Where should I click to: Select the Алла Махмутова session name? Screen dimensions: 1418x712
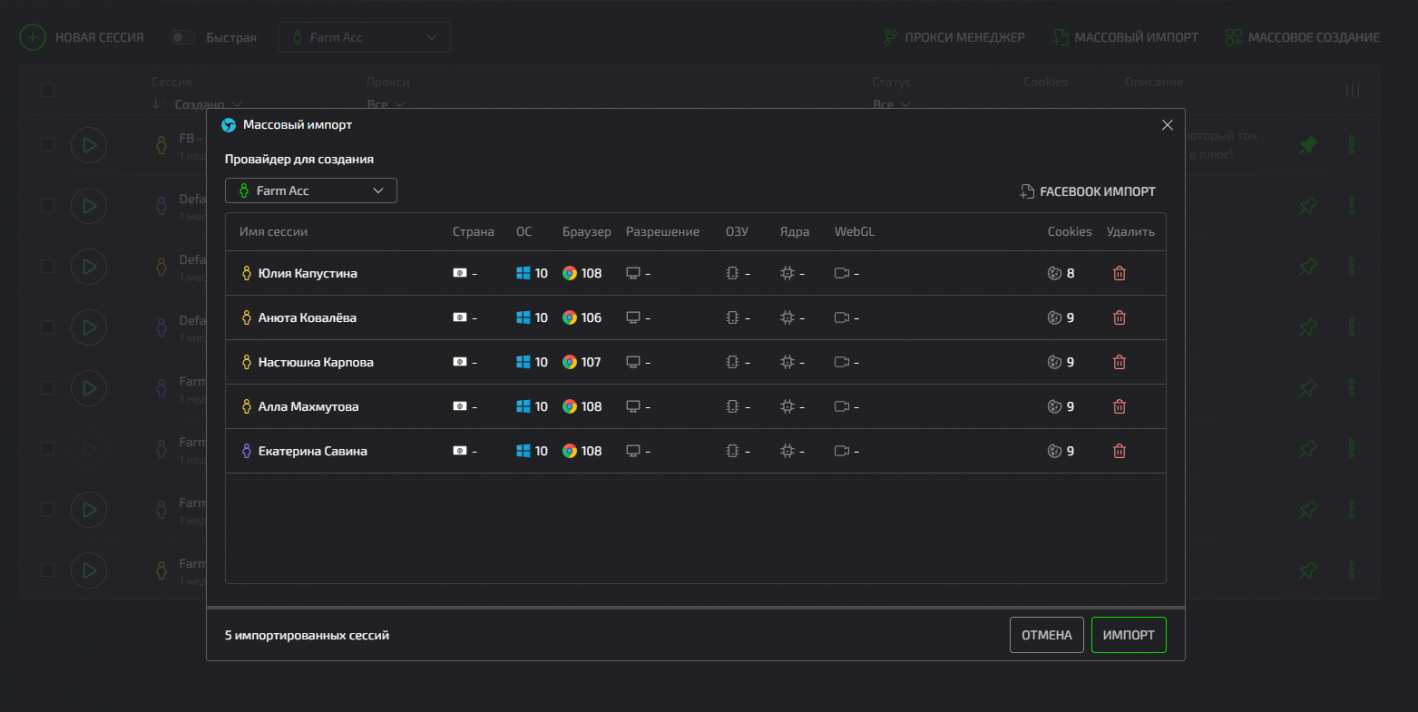(308, 407)
